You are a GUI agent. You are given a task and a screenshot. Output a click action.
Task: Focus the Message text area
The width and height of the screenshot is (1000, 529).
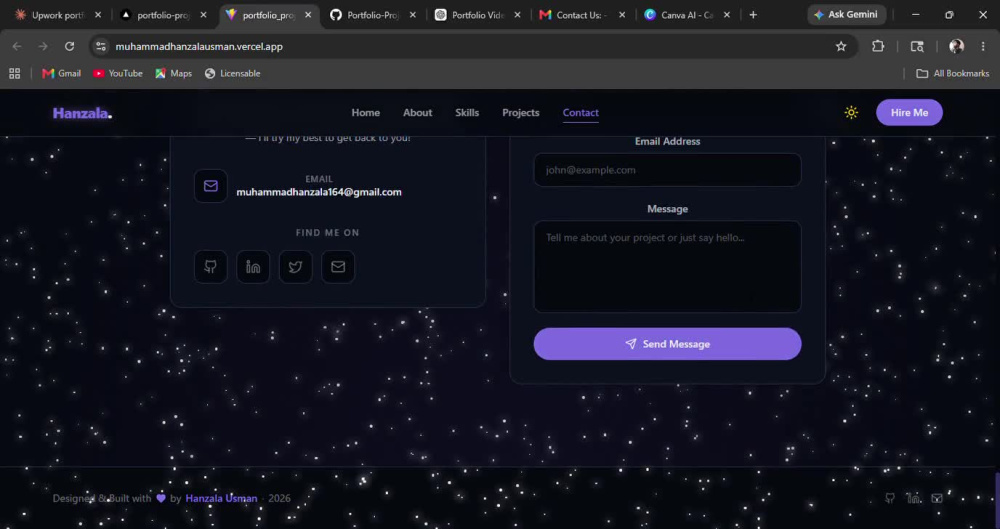(x=667, y=267)
